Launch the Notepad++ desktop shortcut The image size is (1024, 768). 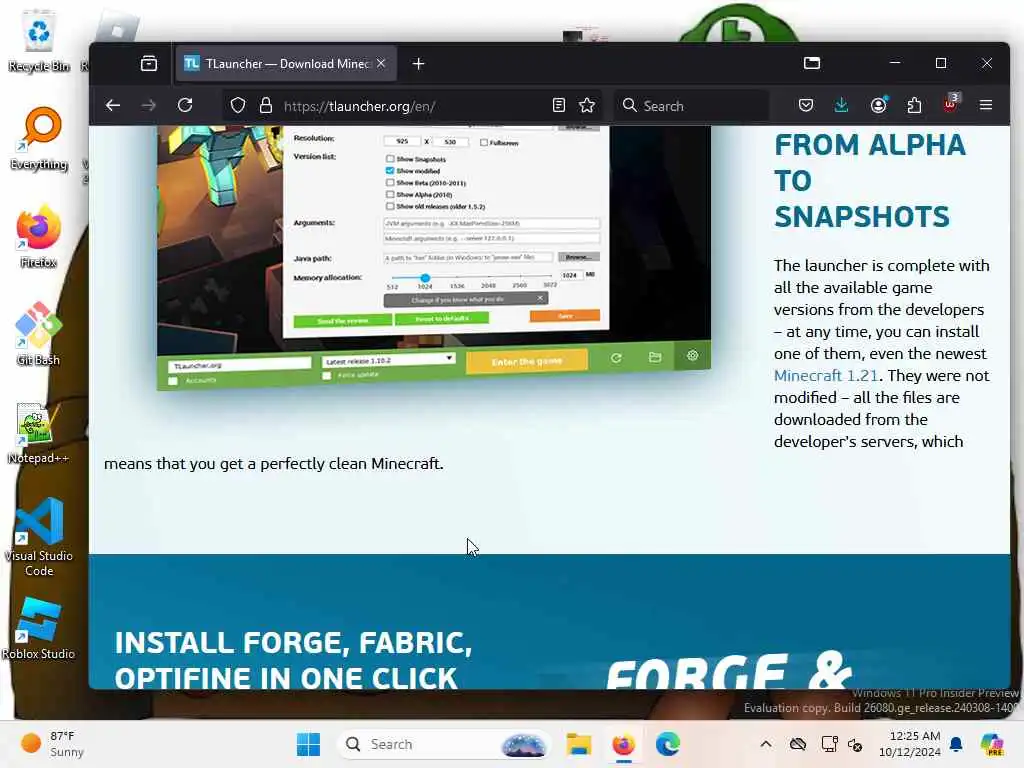tap(39, 433)
